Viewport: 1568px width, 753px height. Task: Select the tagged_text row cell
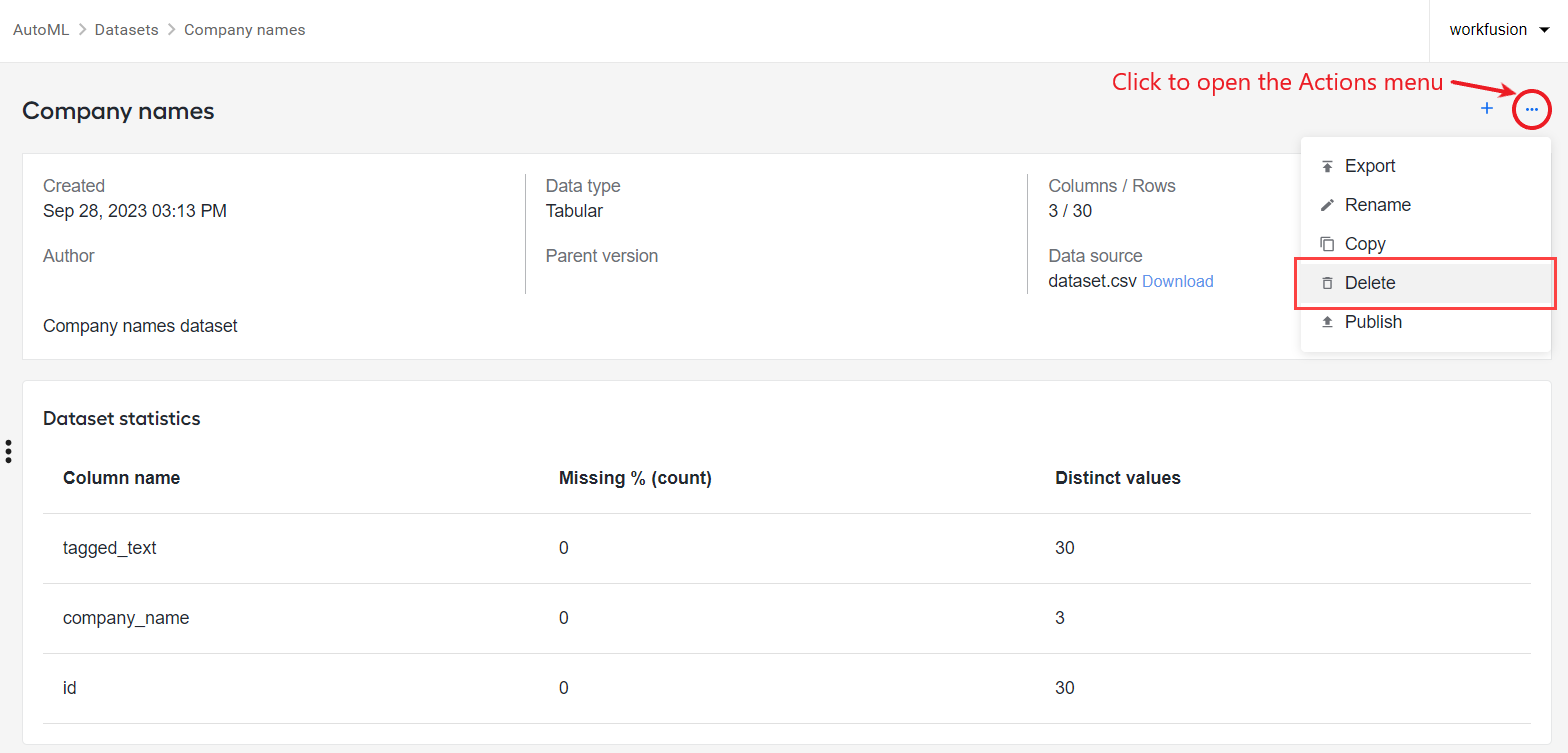point(110,548)
